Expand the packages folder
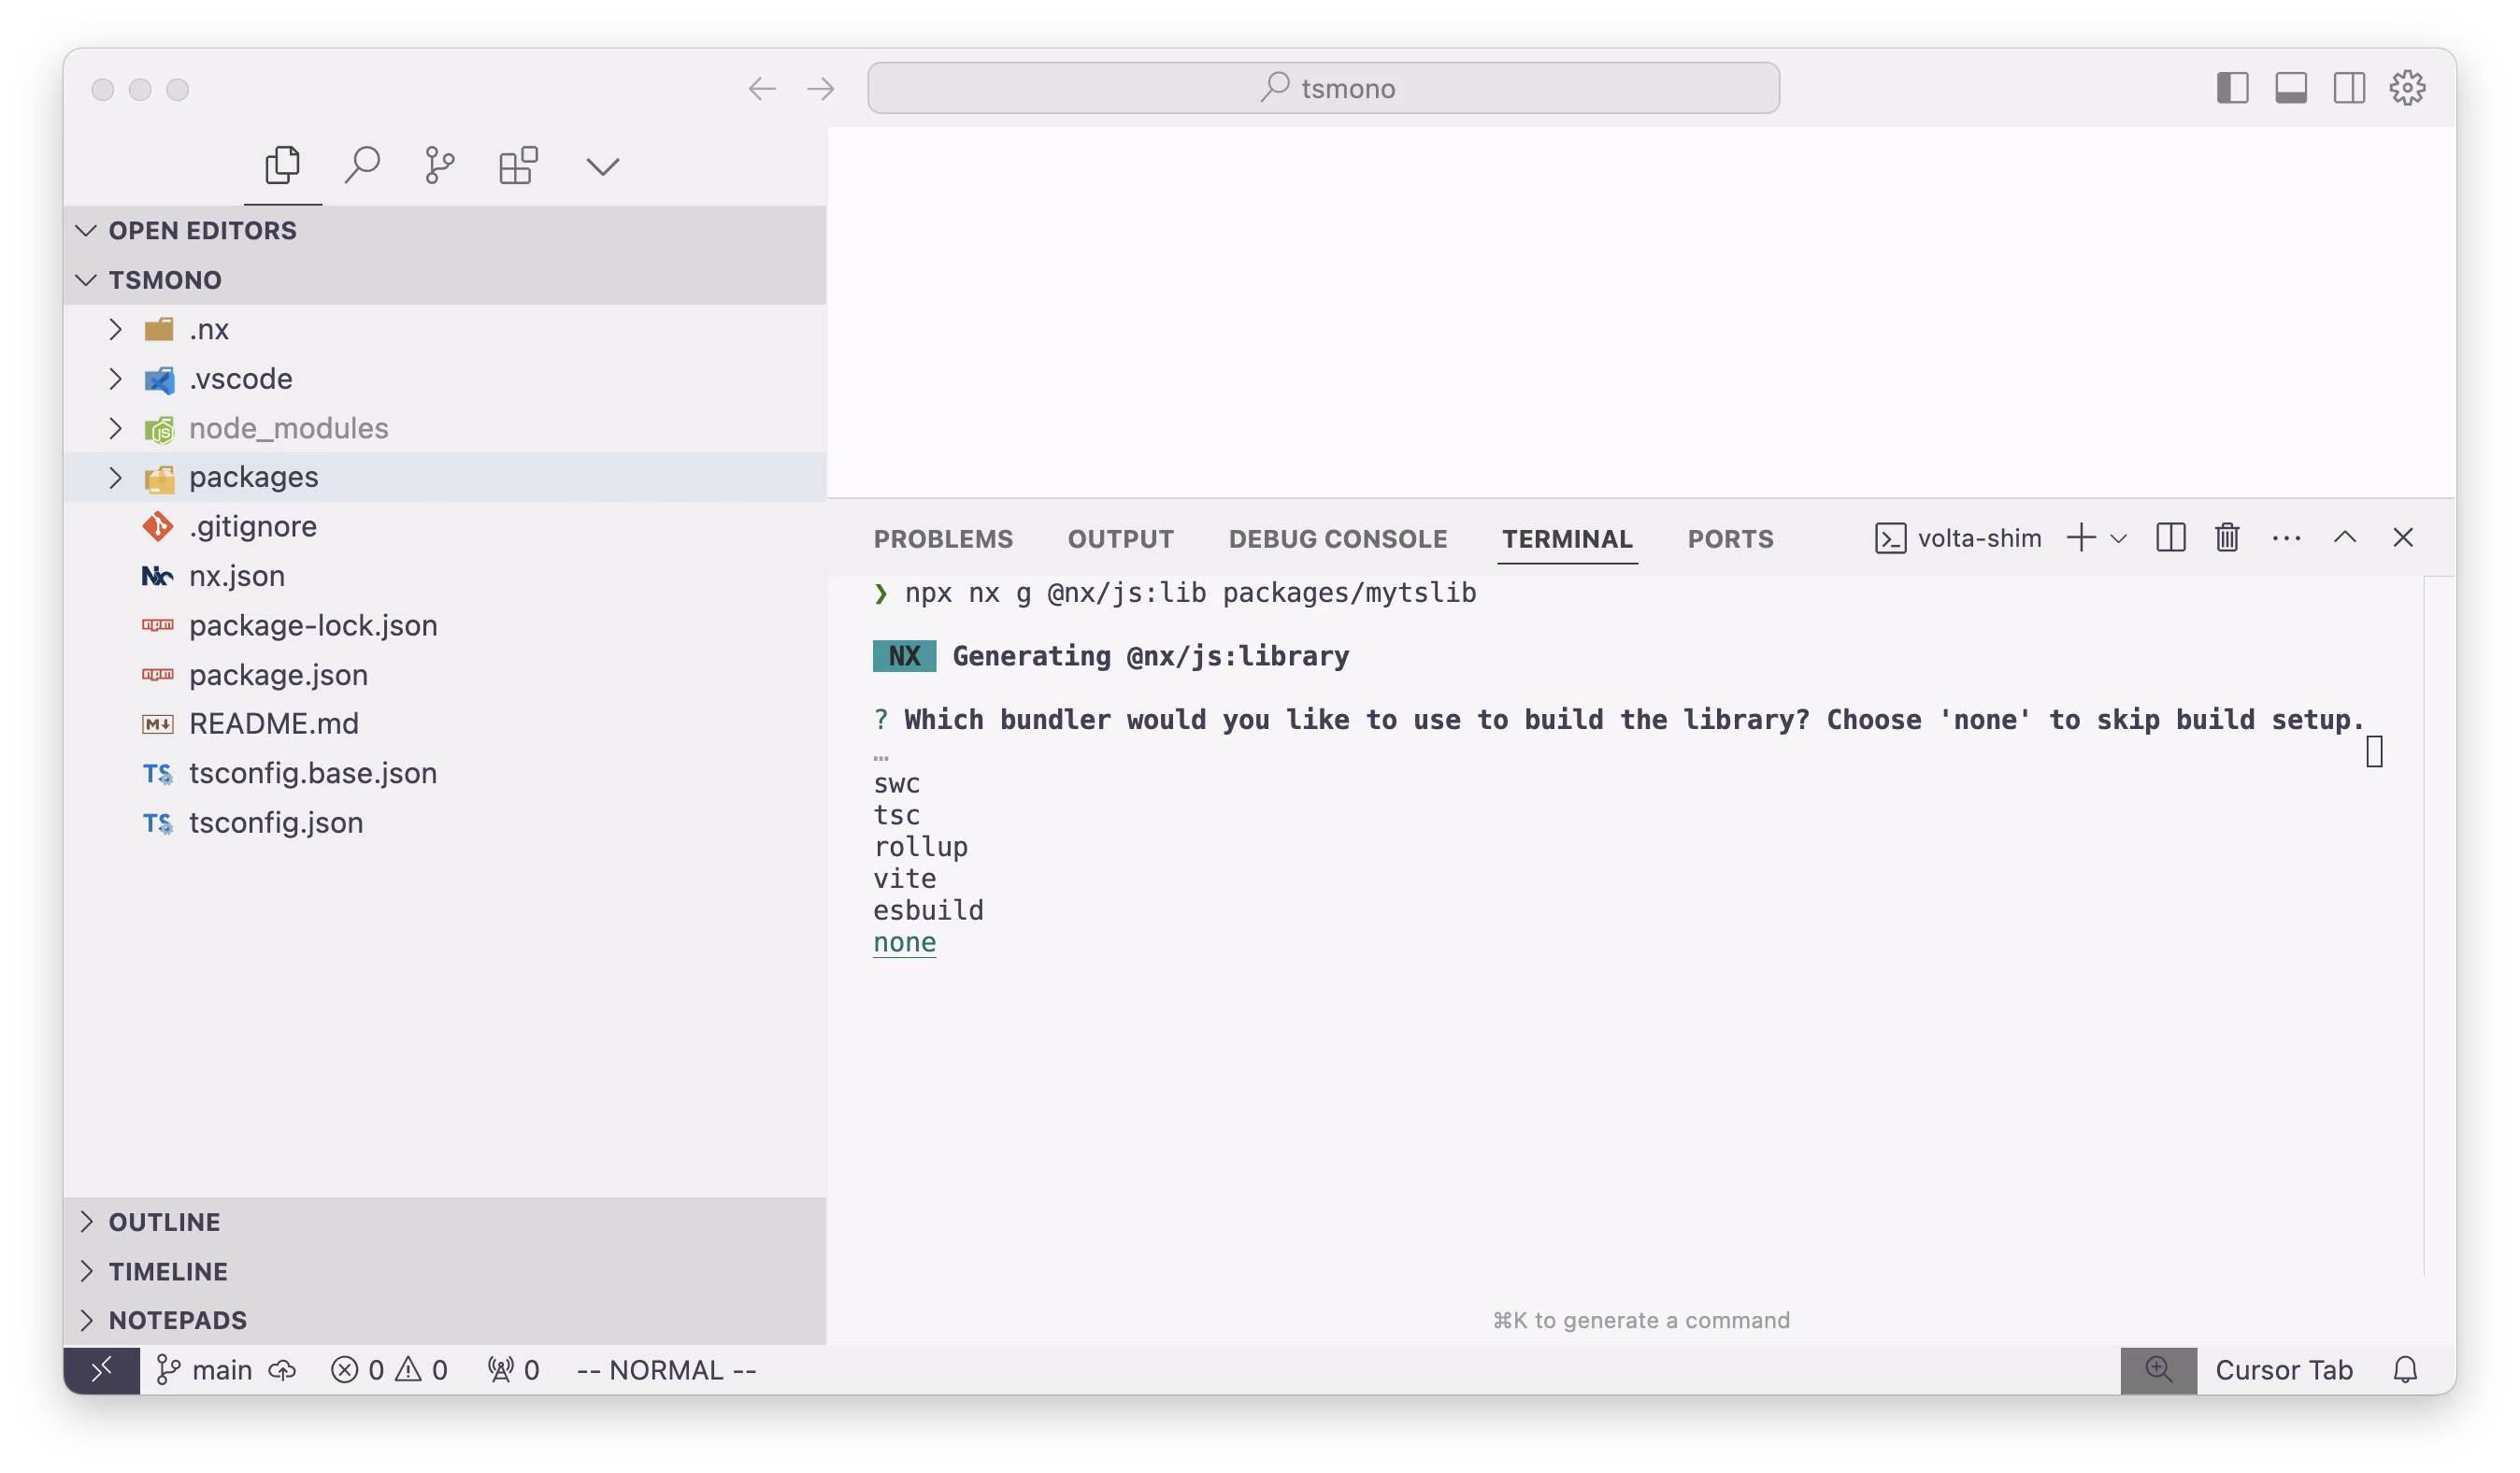The image size is (2520, 1473). pos(253,477)
